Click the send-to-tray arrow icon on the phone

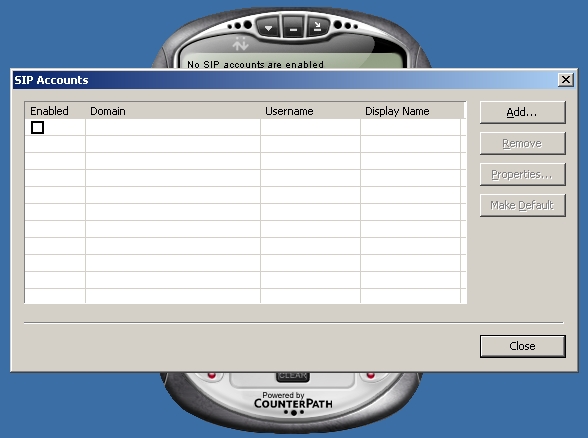click(318, 27)
